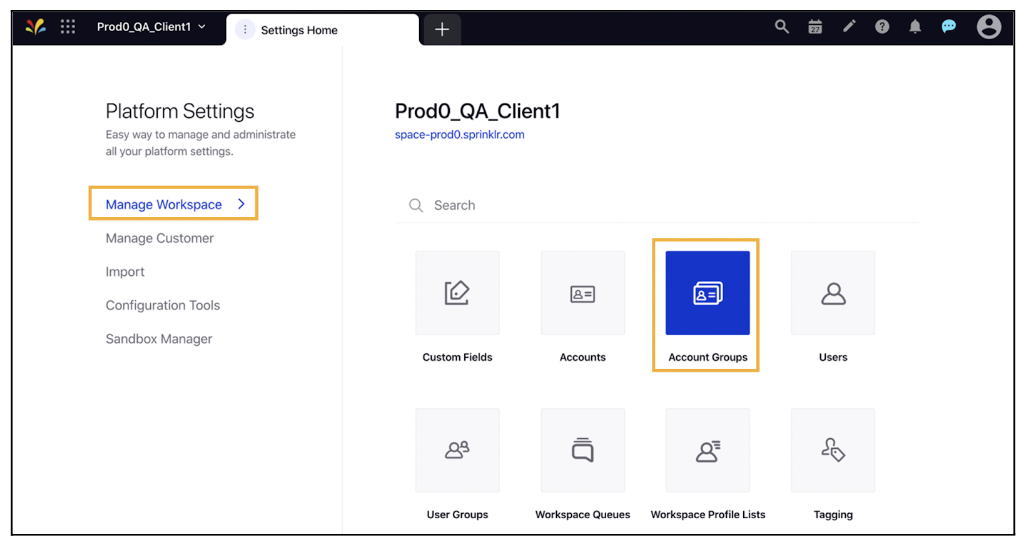
Task: Click the Users label
Action: [x=833, y=357]
